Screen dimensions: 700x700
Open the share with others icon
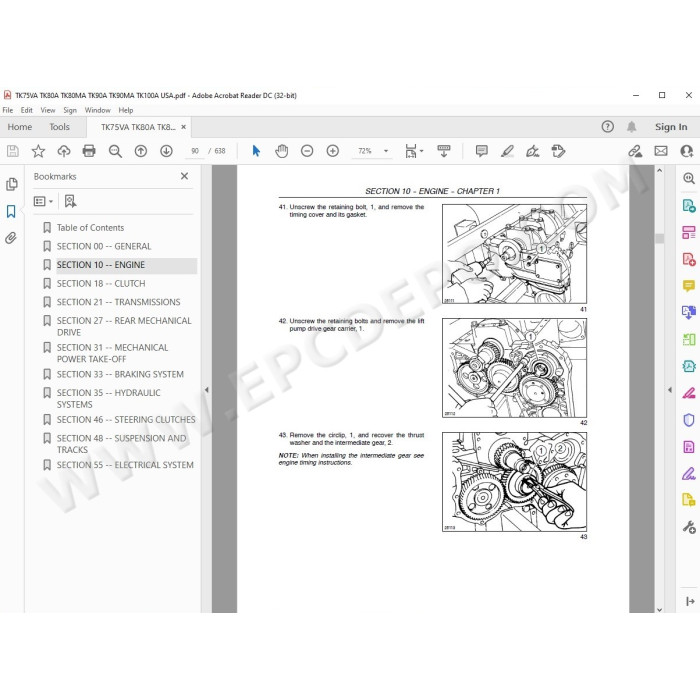tap(687, 151)
